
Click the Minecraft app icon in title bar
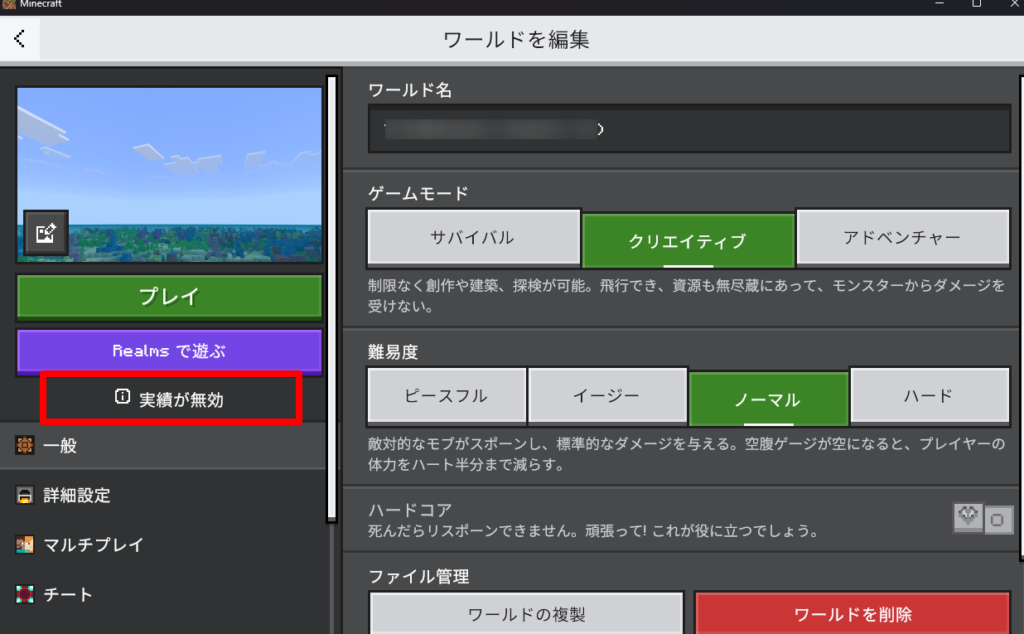(x=9, y=4)
